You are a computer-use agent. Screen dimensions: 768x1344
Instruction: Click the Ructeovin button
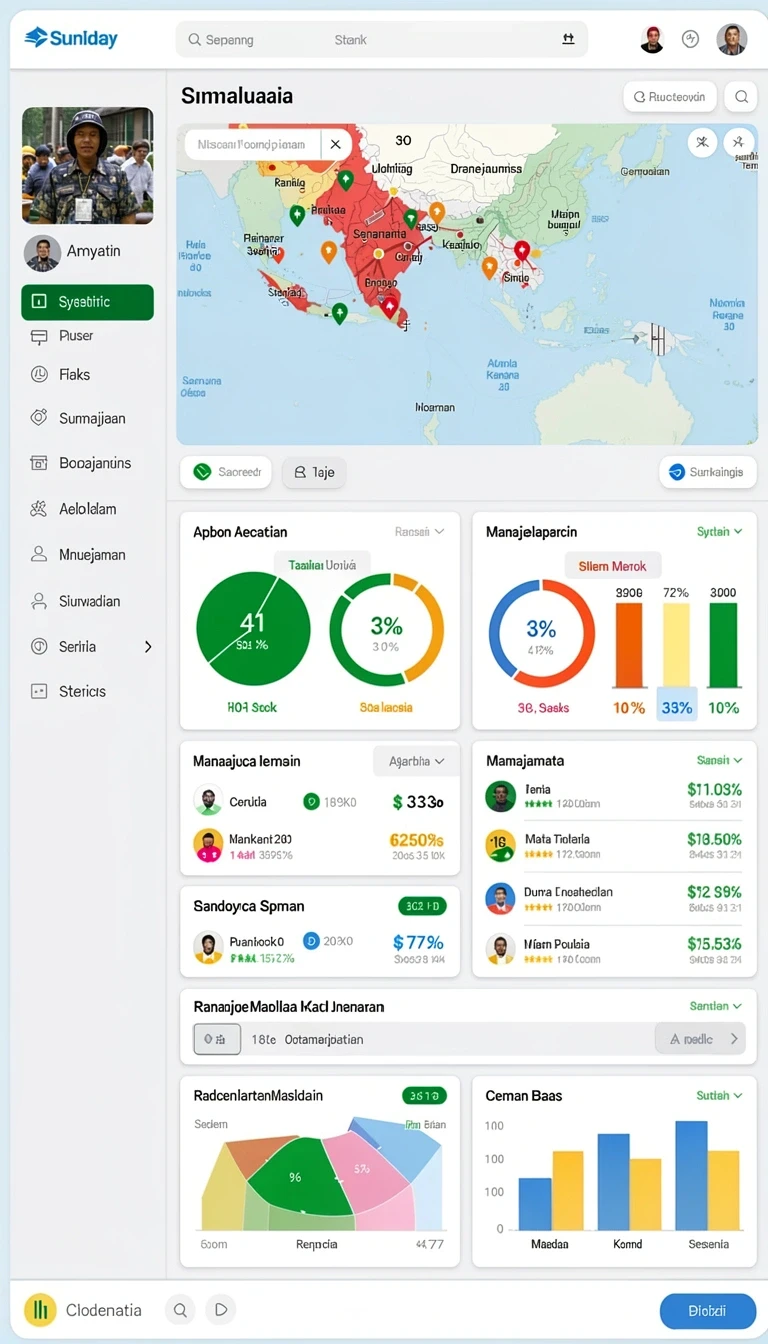click(669, 97)
